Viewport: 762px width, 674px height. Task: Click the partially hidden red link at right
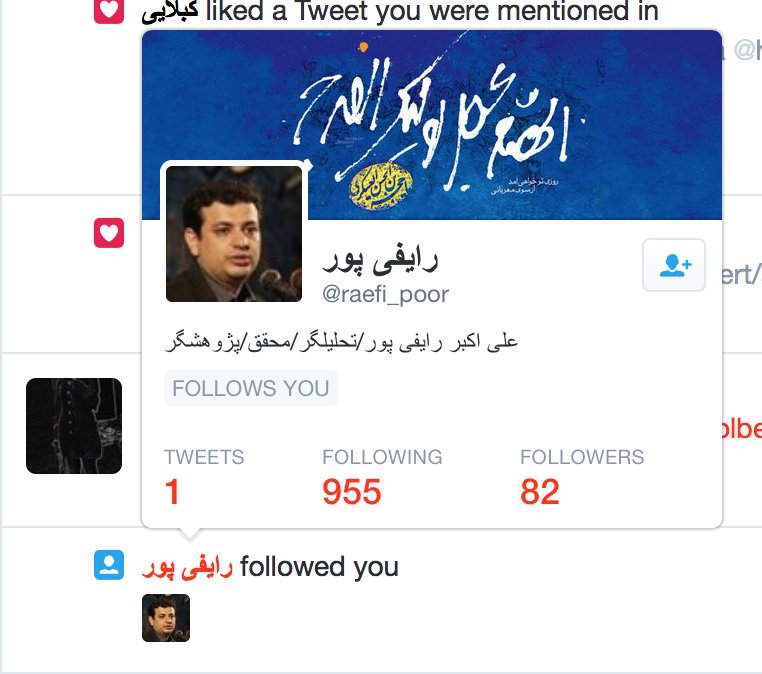pyautogui.click(x=742, y=429)
